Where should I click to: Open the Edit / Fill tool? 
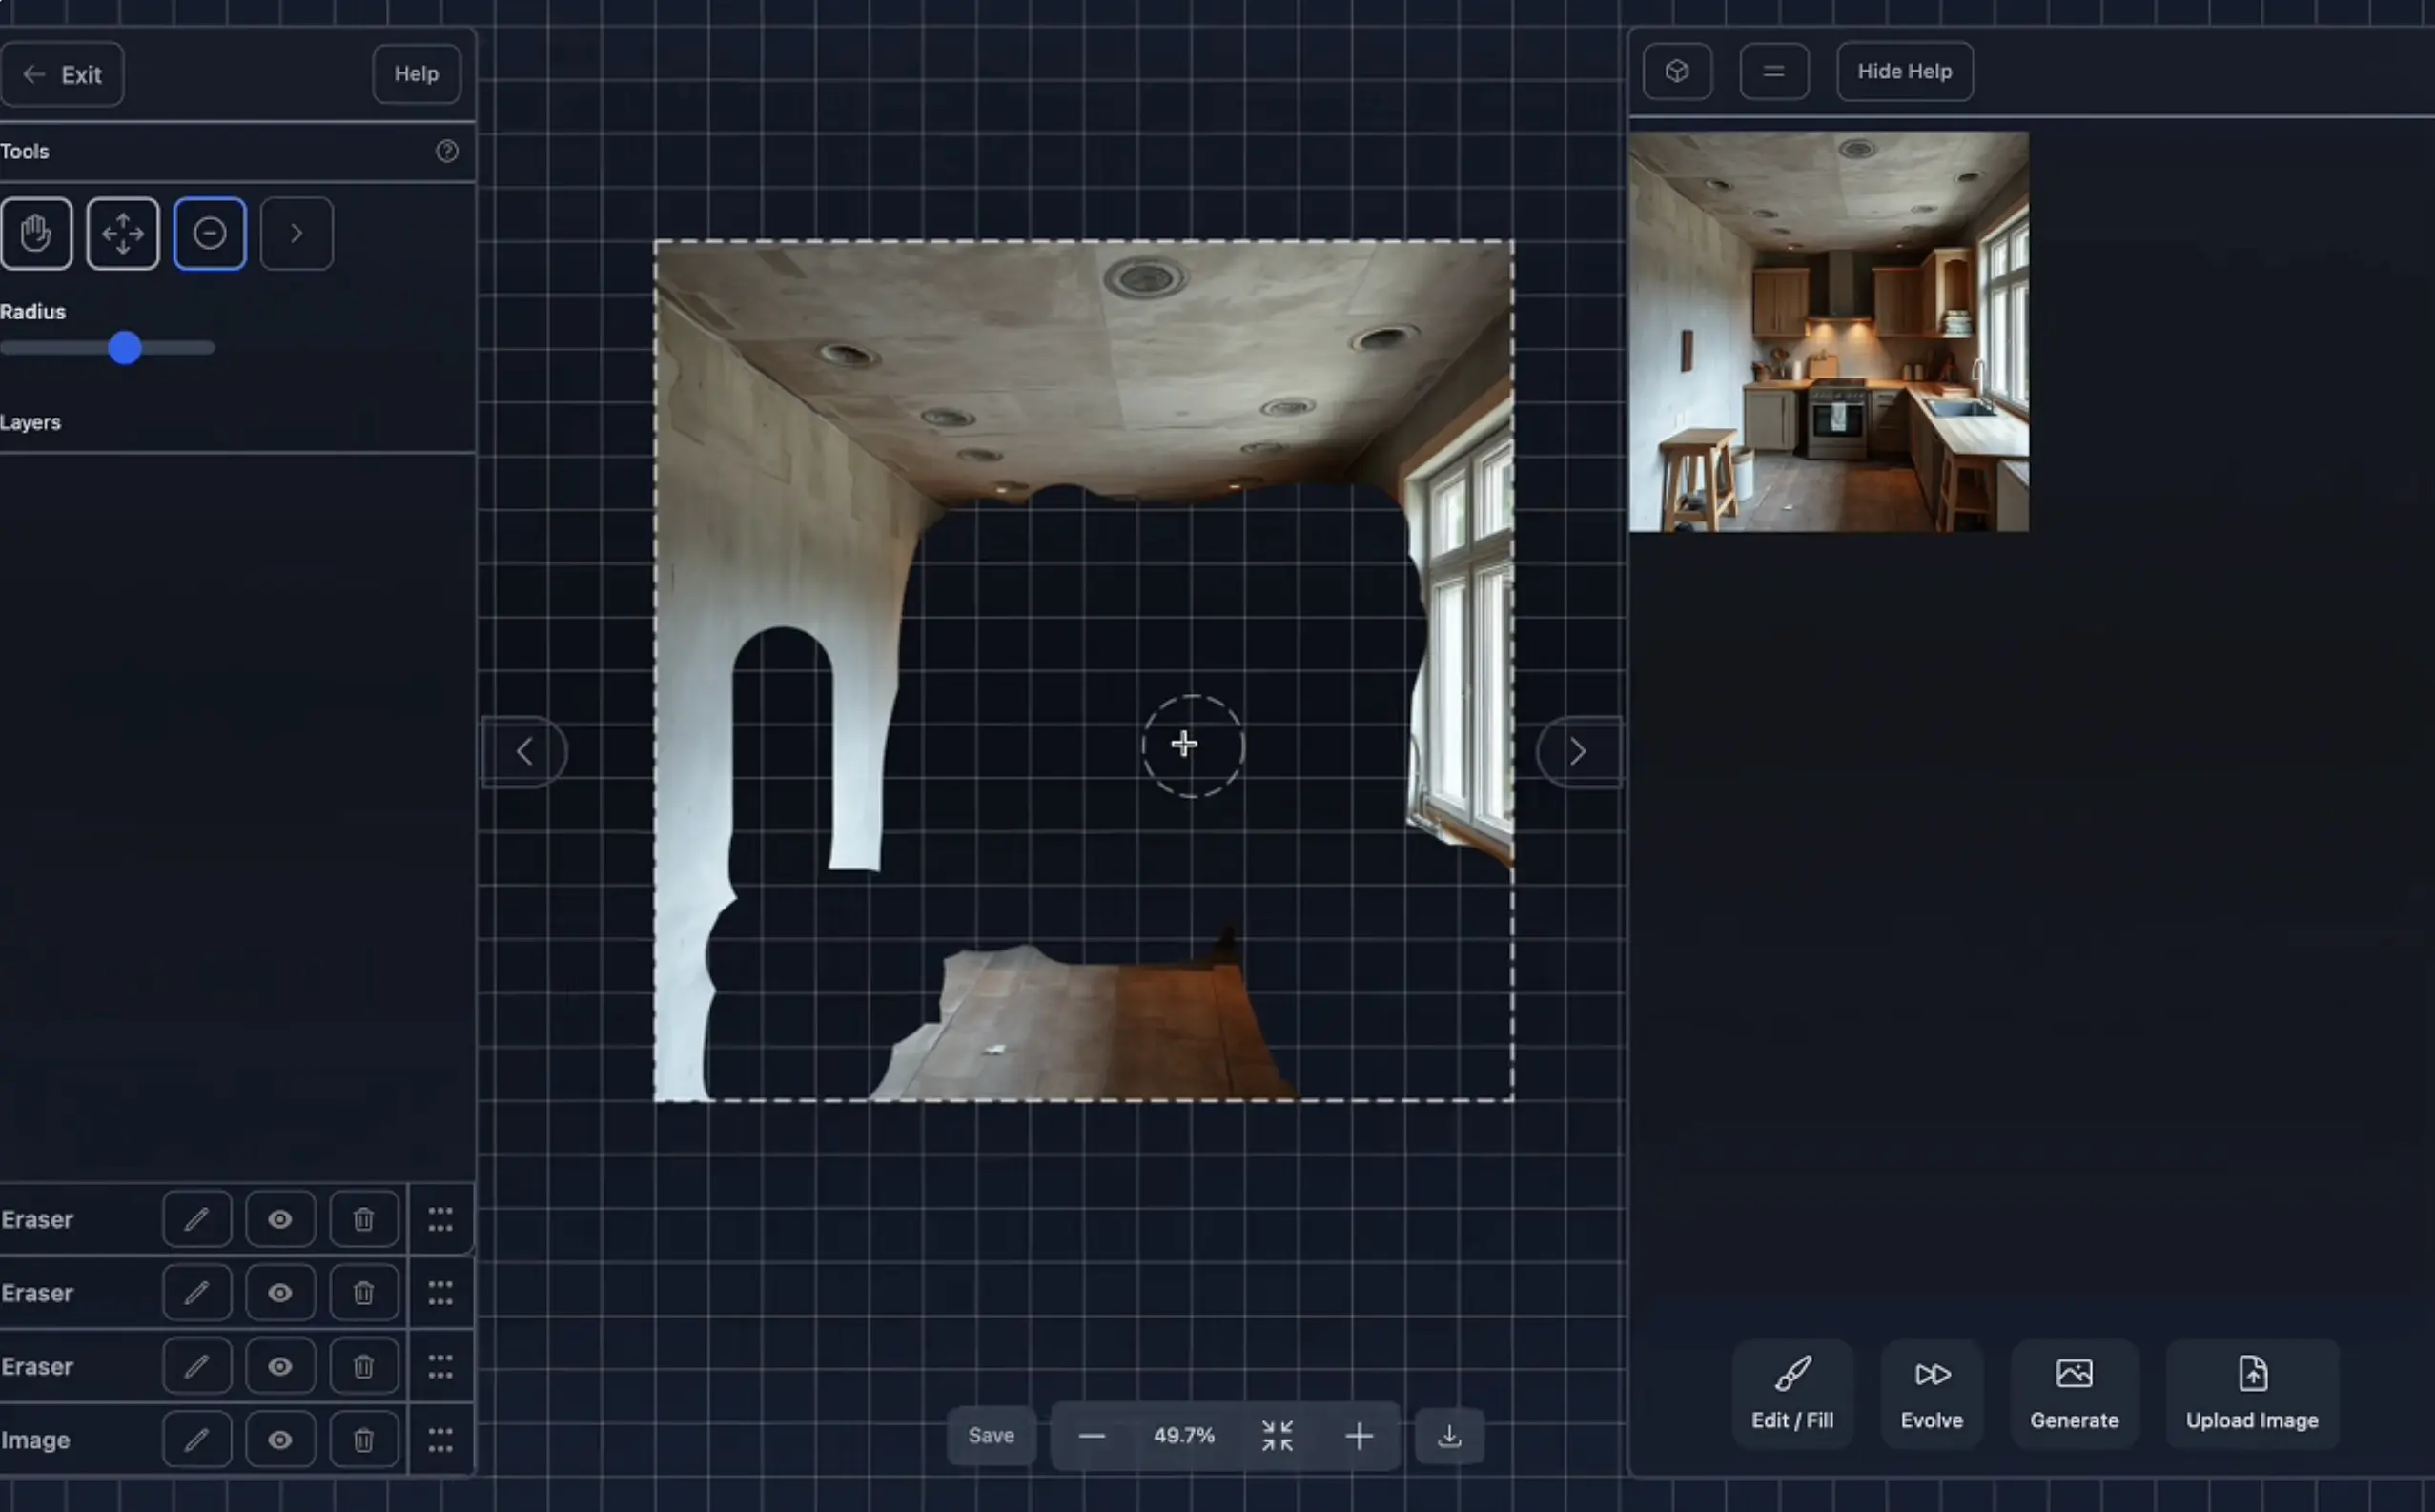tap(1791, 1393)
